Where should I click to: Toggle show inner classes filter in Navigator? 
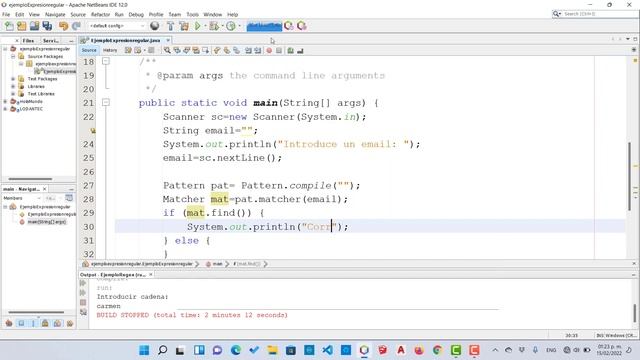pyautogui.click(x=58, y=324)
